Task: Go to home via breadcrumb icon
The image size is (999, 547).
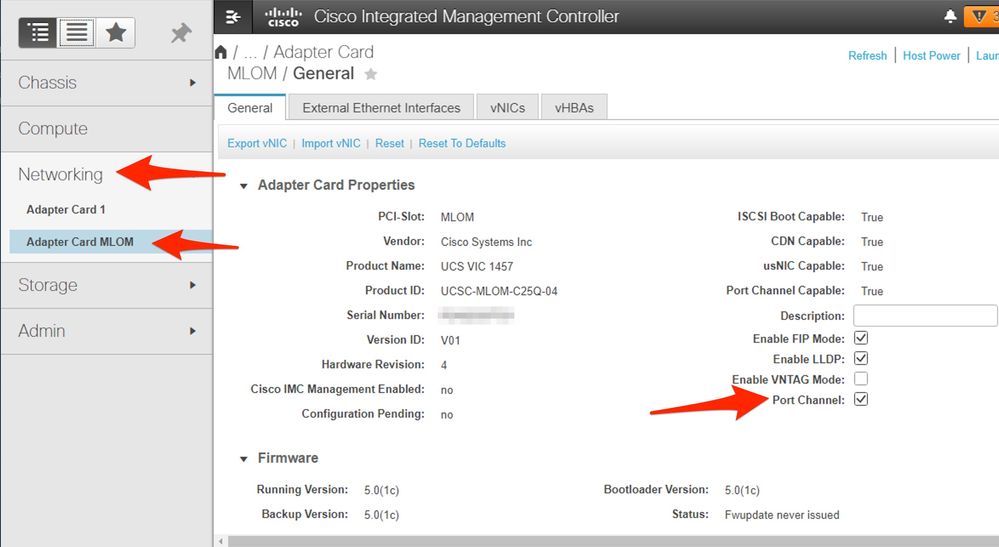Action: [x=221, y=52]
